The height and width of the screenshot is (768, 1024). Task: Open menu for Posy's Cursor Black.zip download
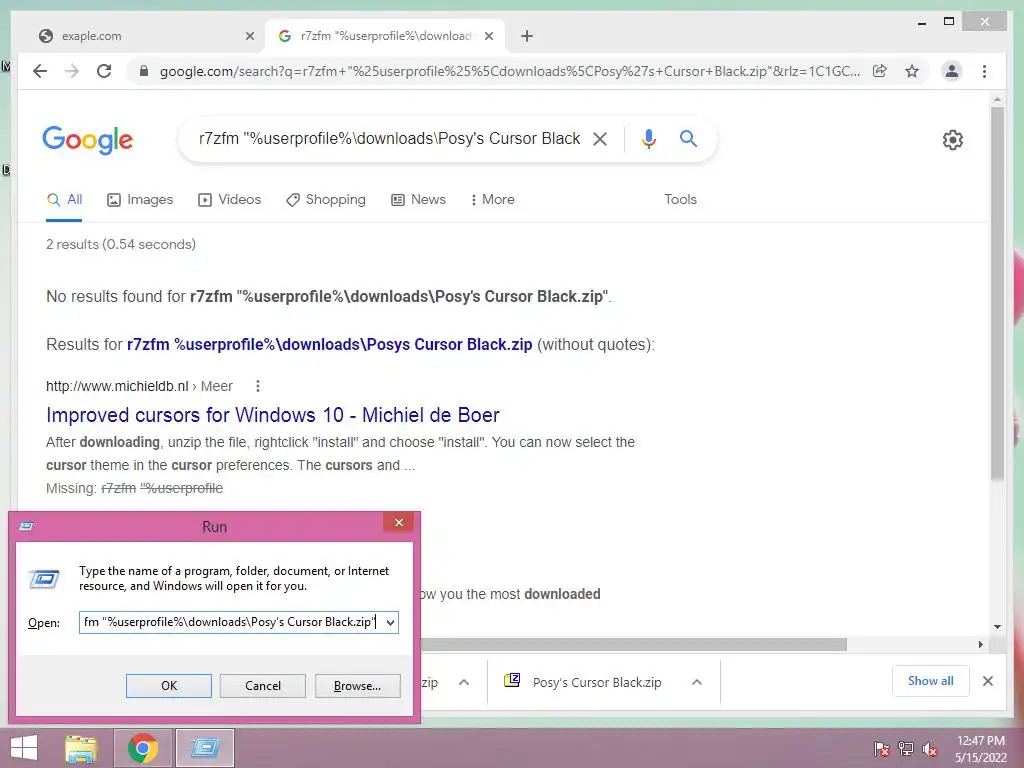(697, 682)
